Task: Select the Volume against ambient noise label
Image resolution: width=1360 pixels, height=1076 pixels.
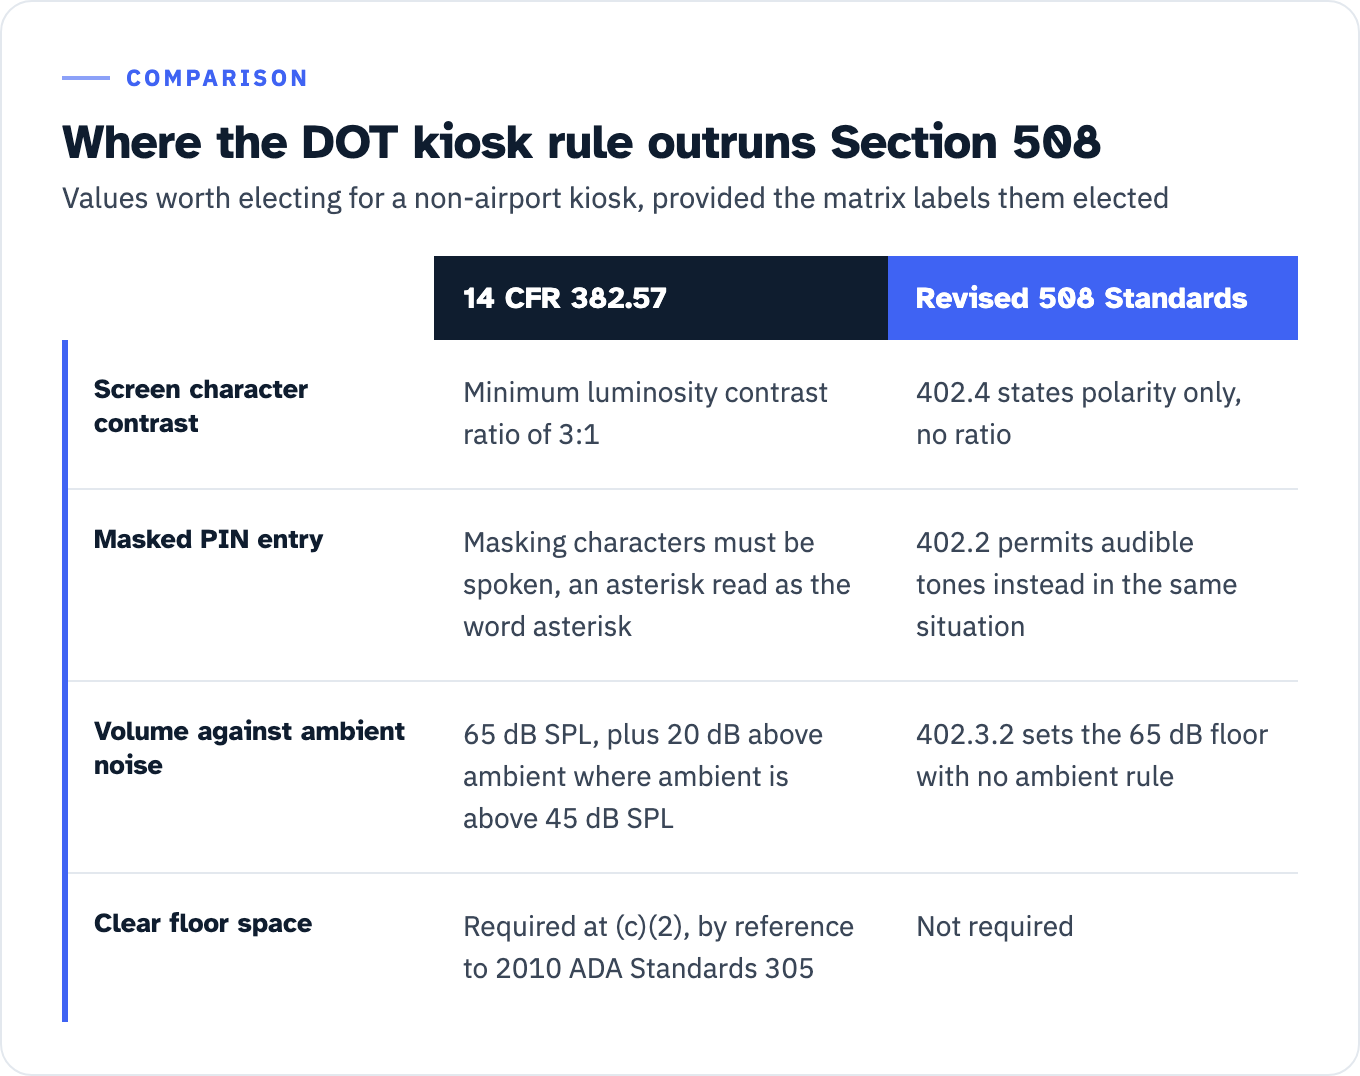Action: tap(249, 748)
